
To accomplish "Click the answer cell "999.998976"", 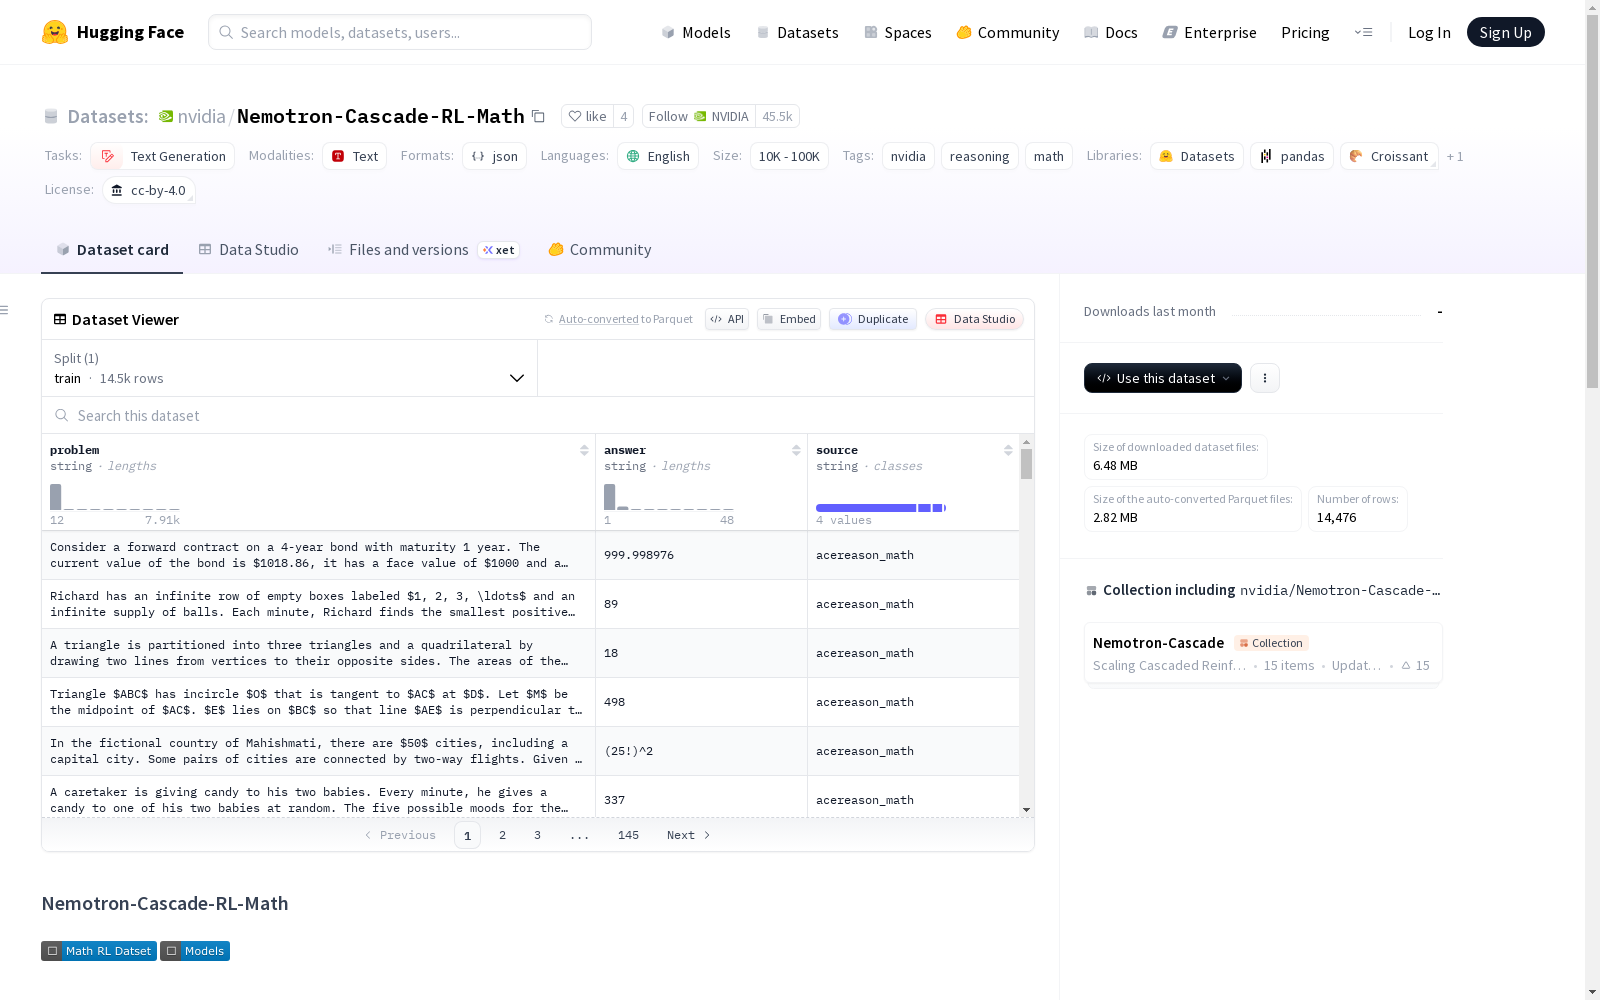I will 639,555.
